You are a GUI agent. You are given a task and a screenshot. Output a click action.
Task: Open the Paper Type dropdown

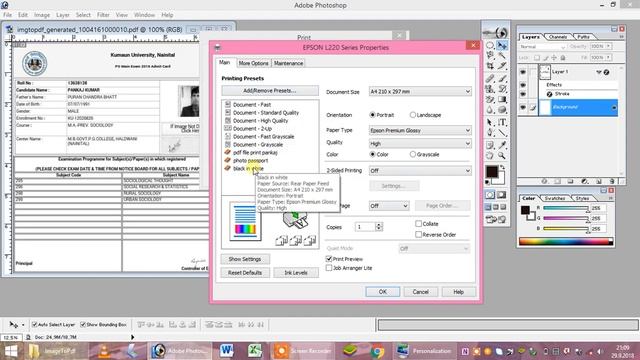tap(420, 131)
